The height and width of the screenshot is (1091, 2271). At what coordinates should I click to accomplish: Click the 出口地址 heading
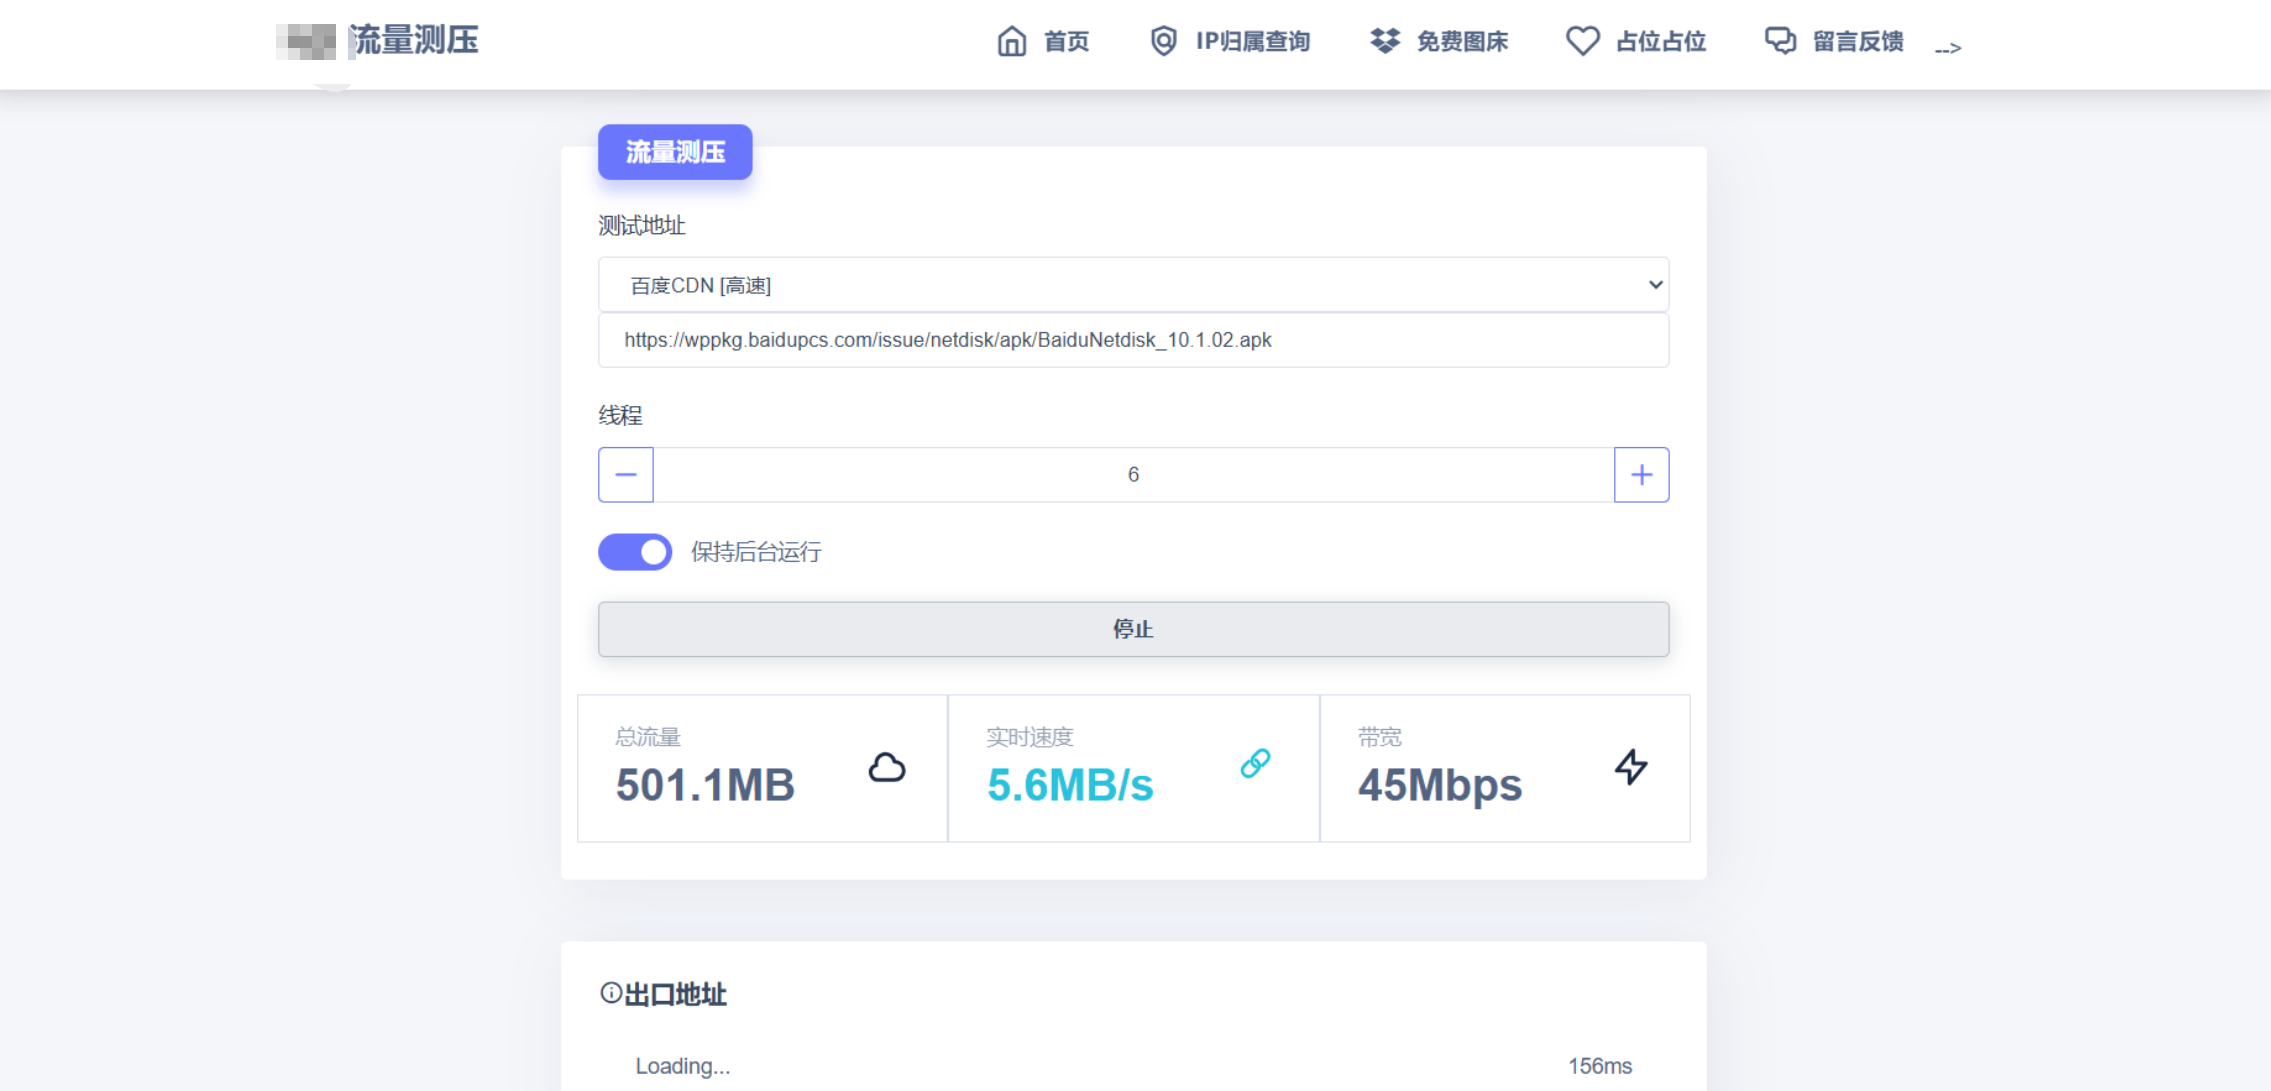(675, 994)
